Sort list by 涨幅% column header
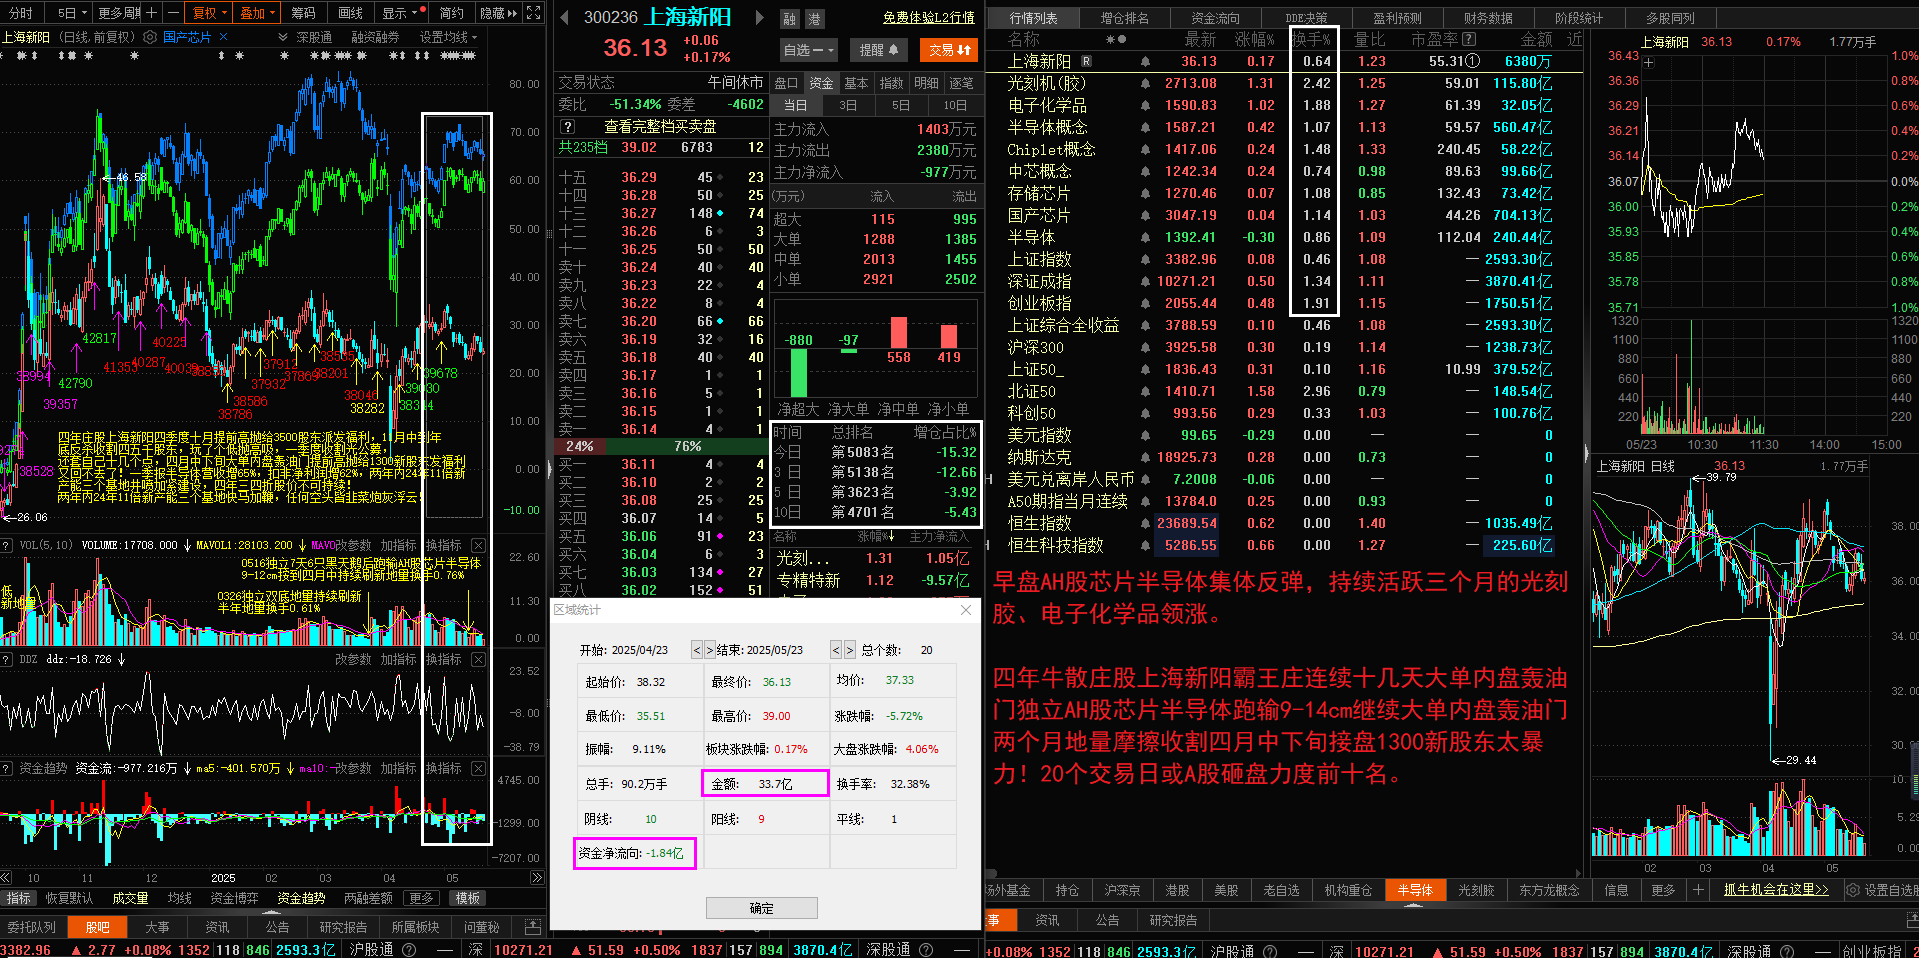The image size is (1919, 958). pos(1254,39)
